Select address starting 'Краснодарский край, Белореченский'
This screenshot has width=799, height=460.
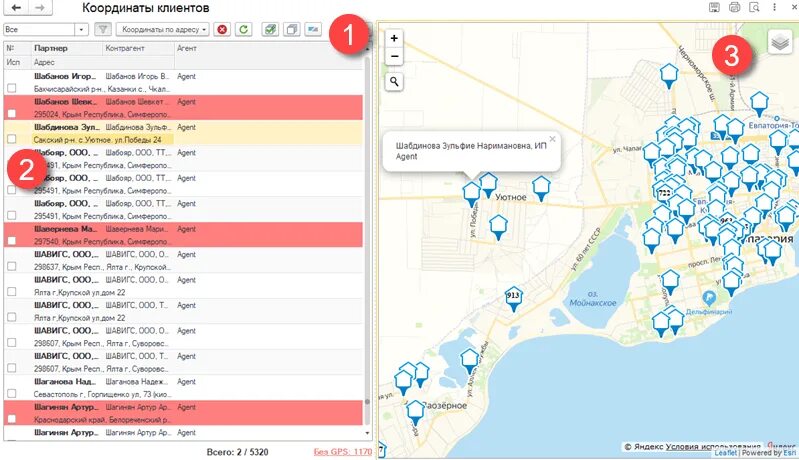[102, 420]
